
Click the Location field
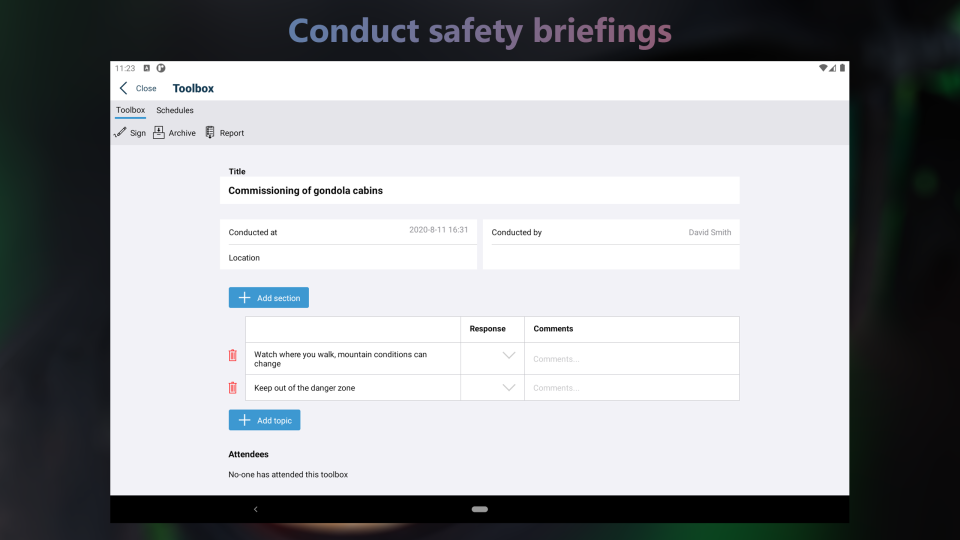click(x=348, y=258)
